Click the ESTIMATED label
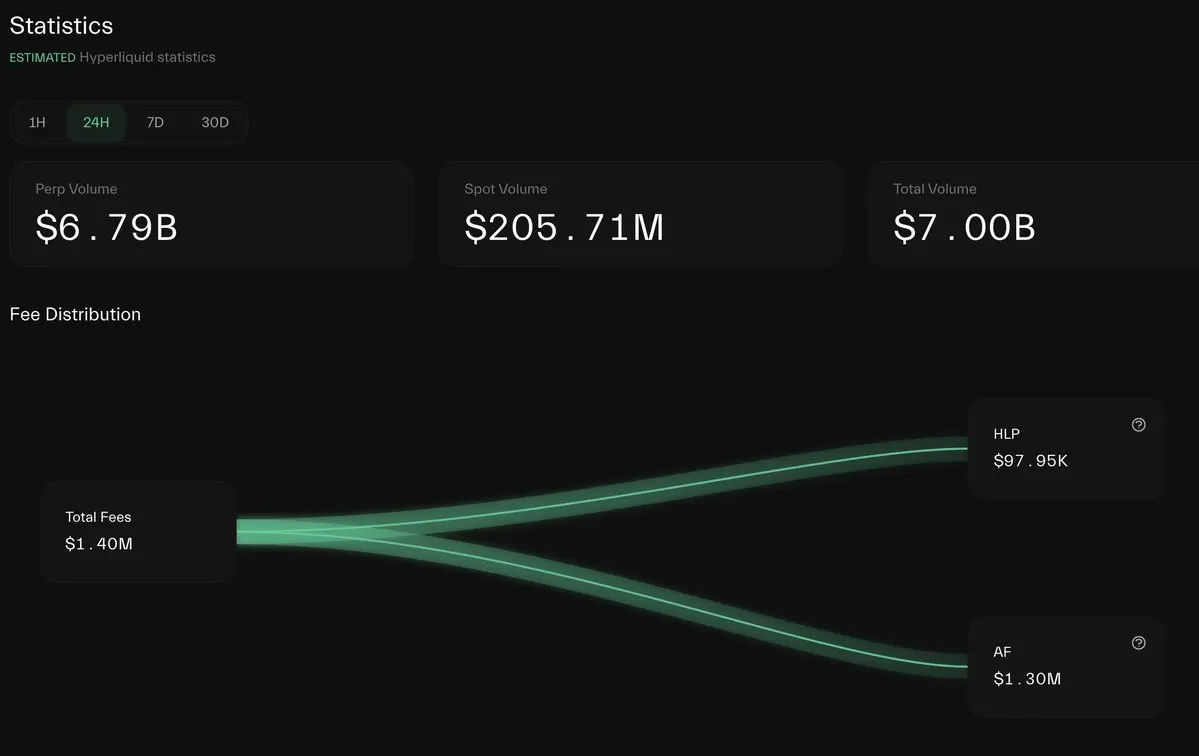Image resolution: width=1199 pixels, height=756 pixels. 43,57
